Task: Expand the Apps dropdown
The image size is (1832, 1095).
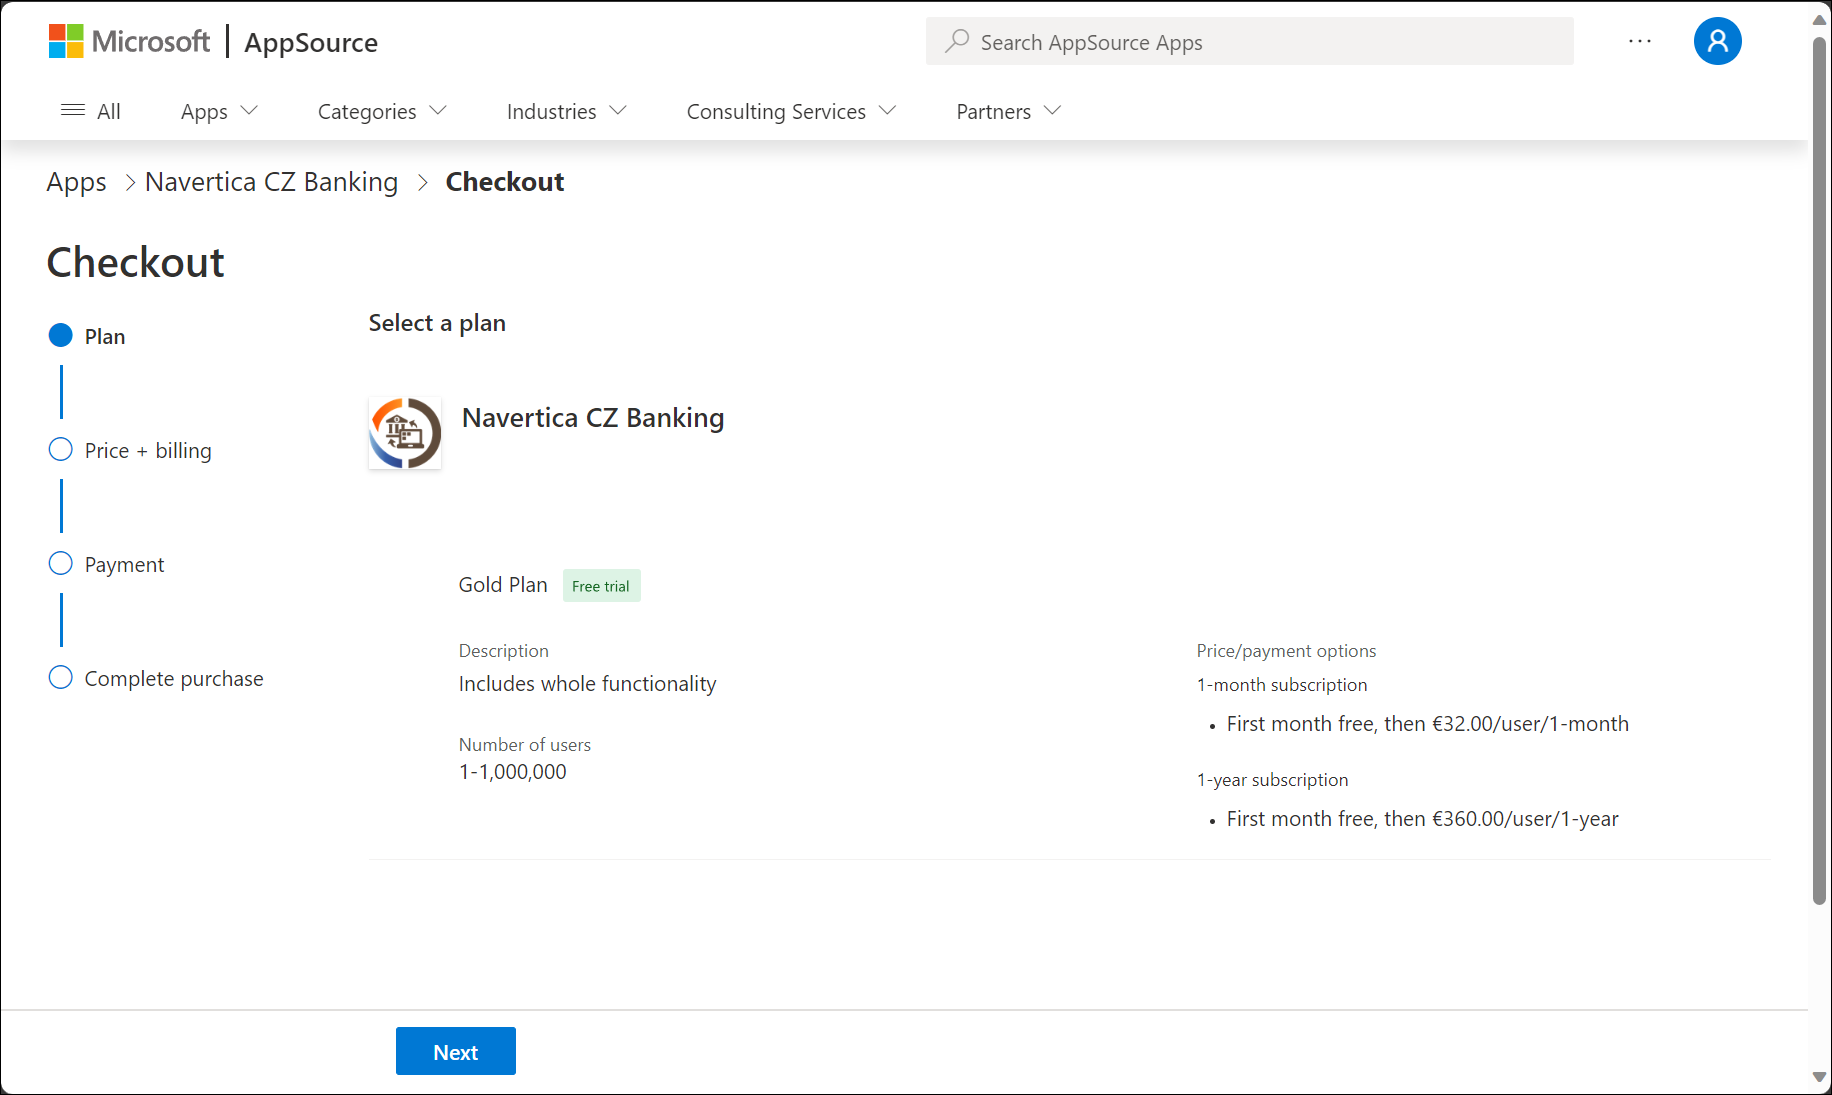Action: point(219,111)
